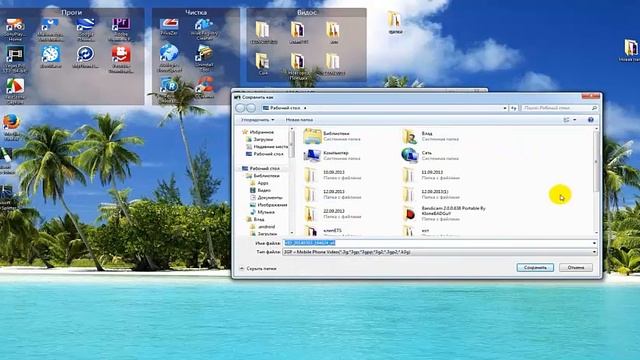Click the Back arrow in Save dialog

click(240, 108)
